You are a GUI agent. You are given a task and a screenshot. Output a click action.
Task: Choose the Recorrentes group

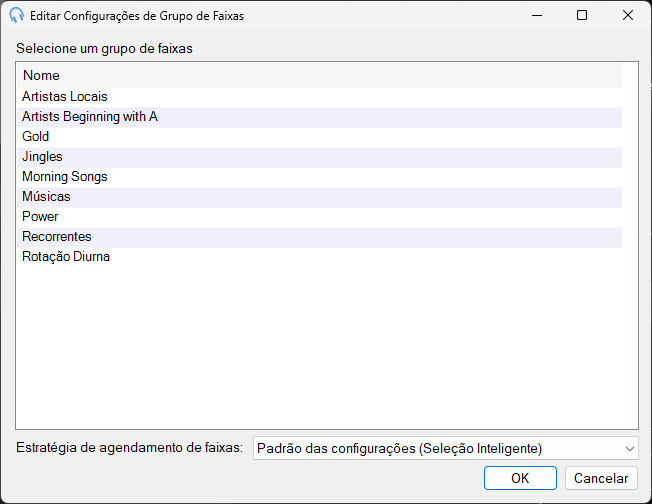click(x=320, y=237)
